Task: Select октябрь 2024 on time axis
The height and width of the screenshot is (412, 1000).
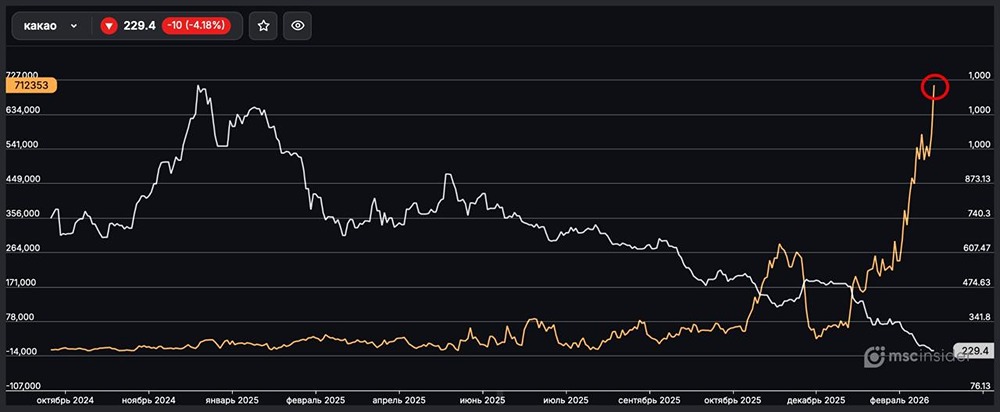Action: [64, 398]
